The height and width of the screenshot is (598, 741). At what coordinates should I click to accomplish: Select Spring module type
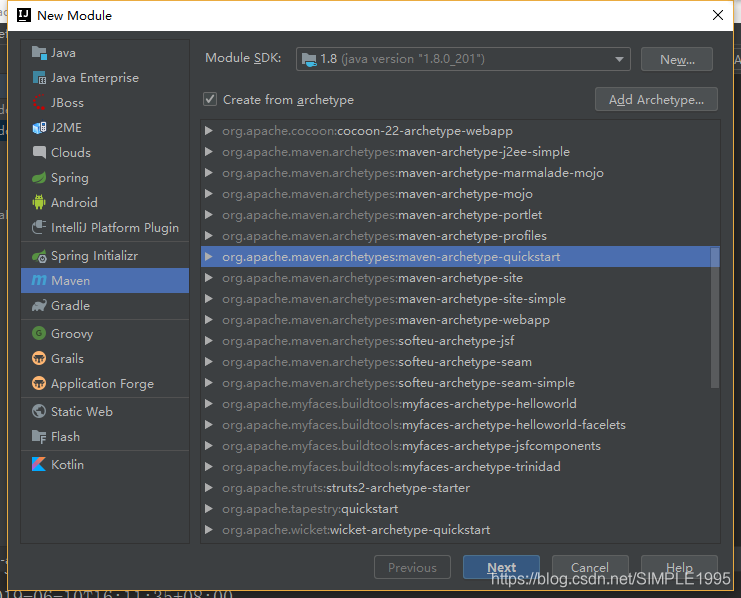(x=105, y=178)
